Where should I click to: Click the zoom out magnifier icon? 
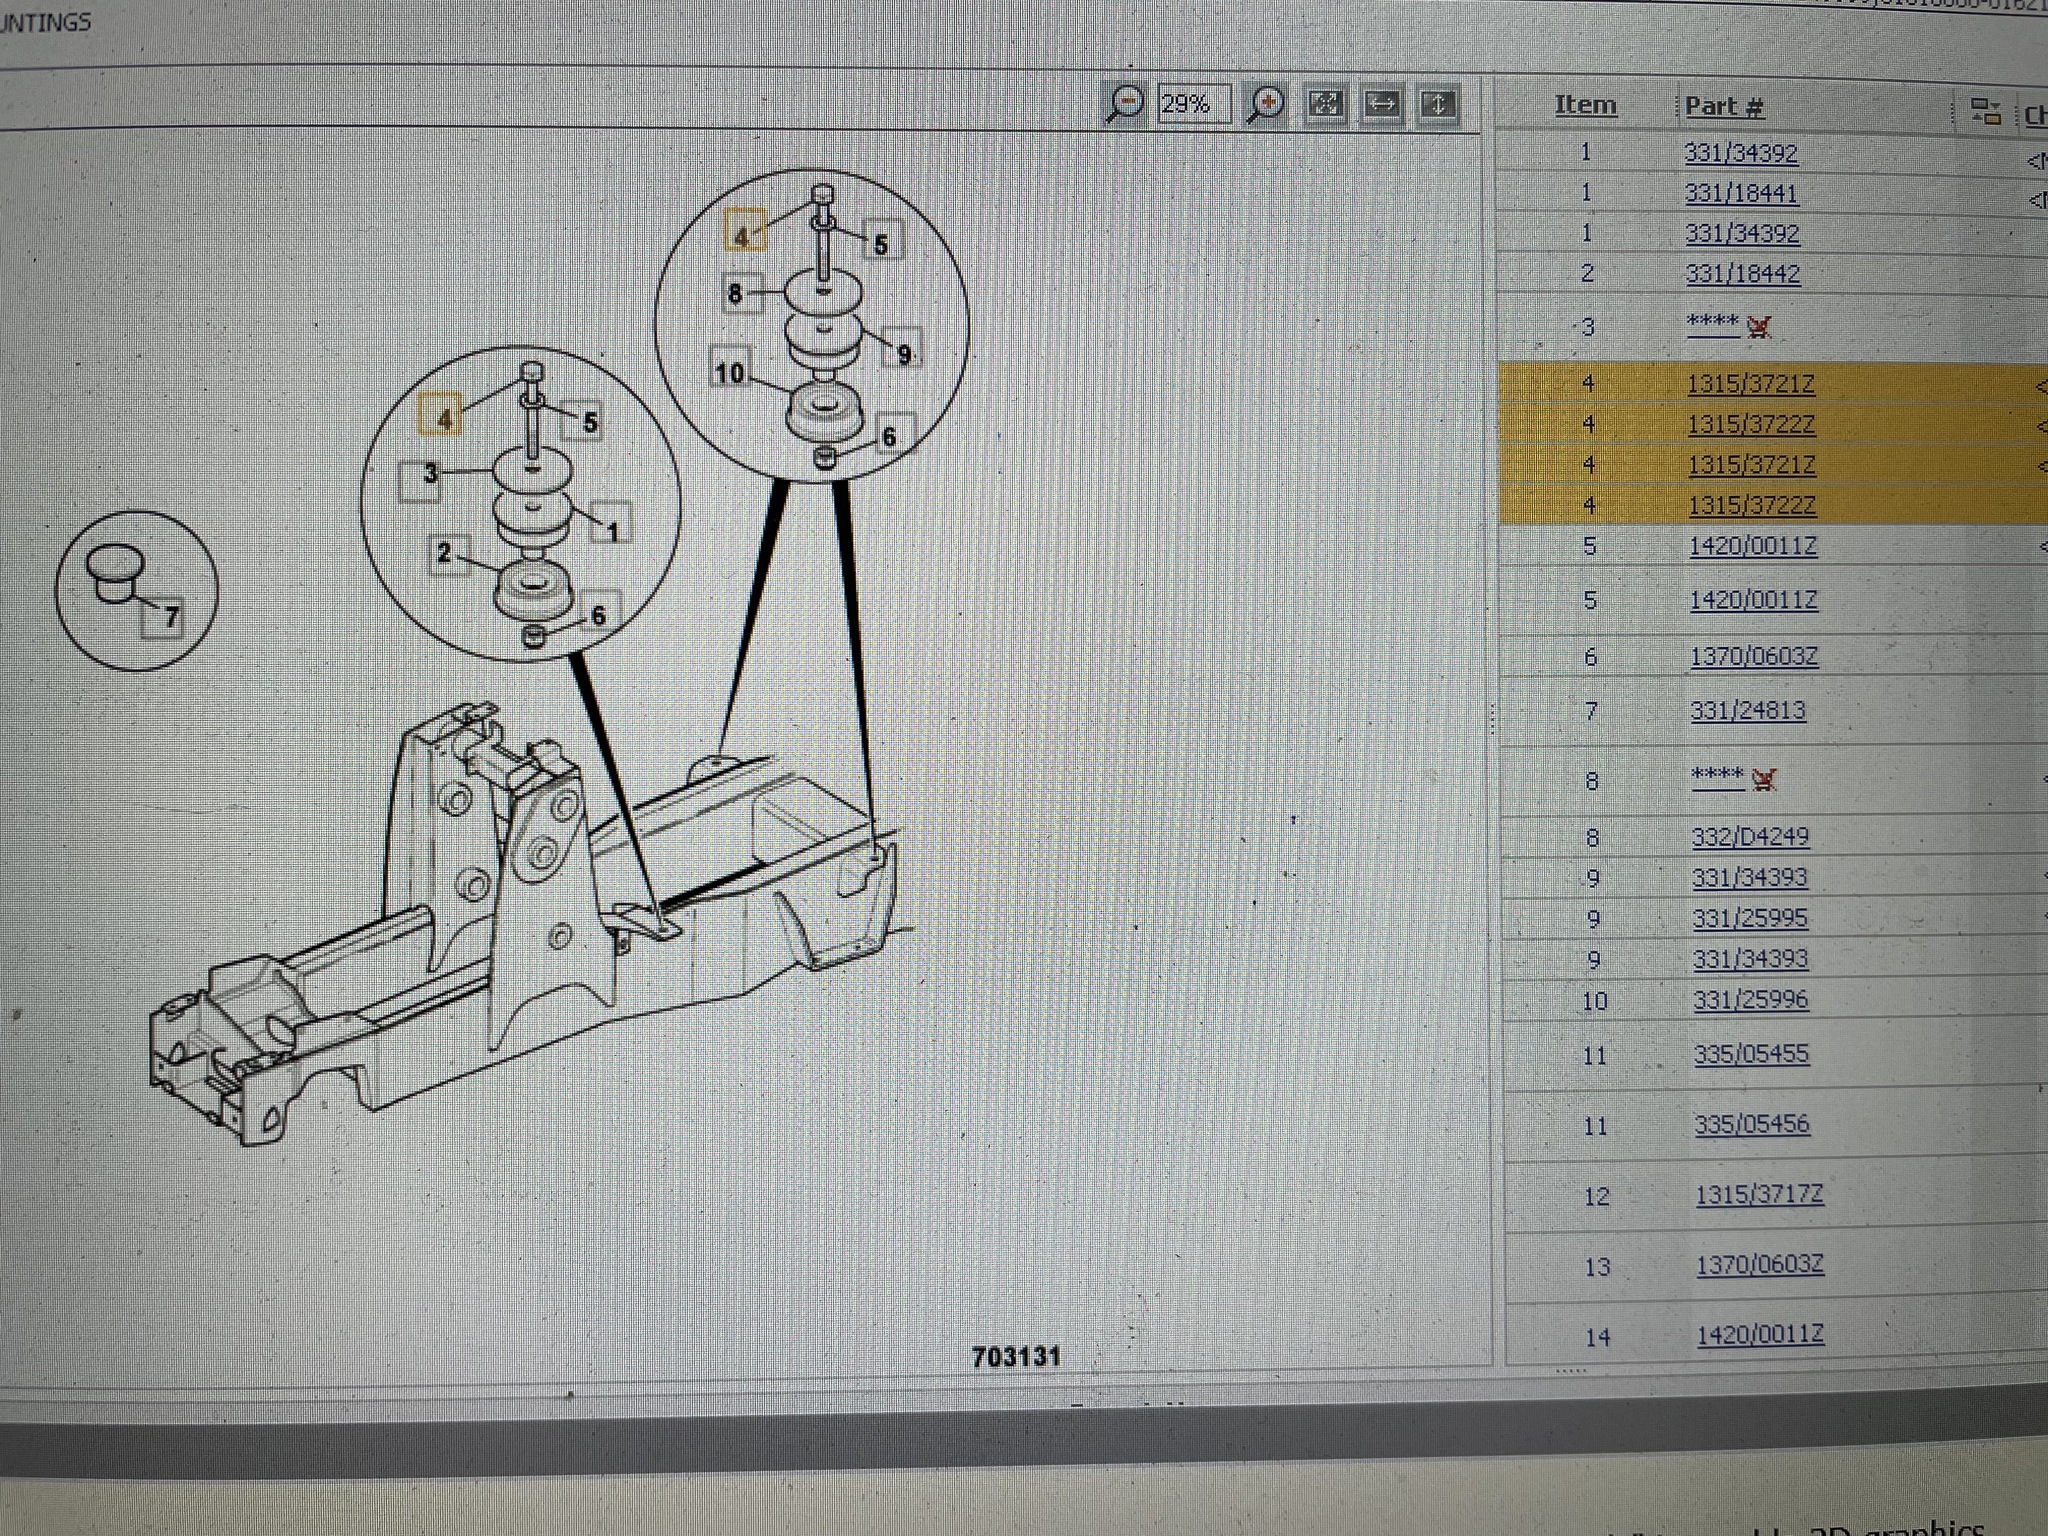[x=1125, y=104]
